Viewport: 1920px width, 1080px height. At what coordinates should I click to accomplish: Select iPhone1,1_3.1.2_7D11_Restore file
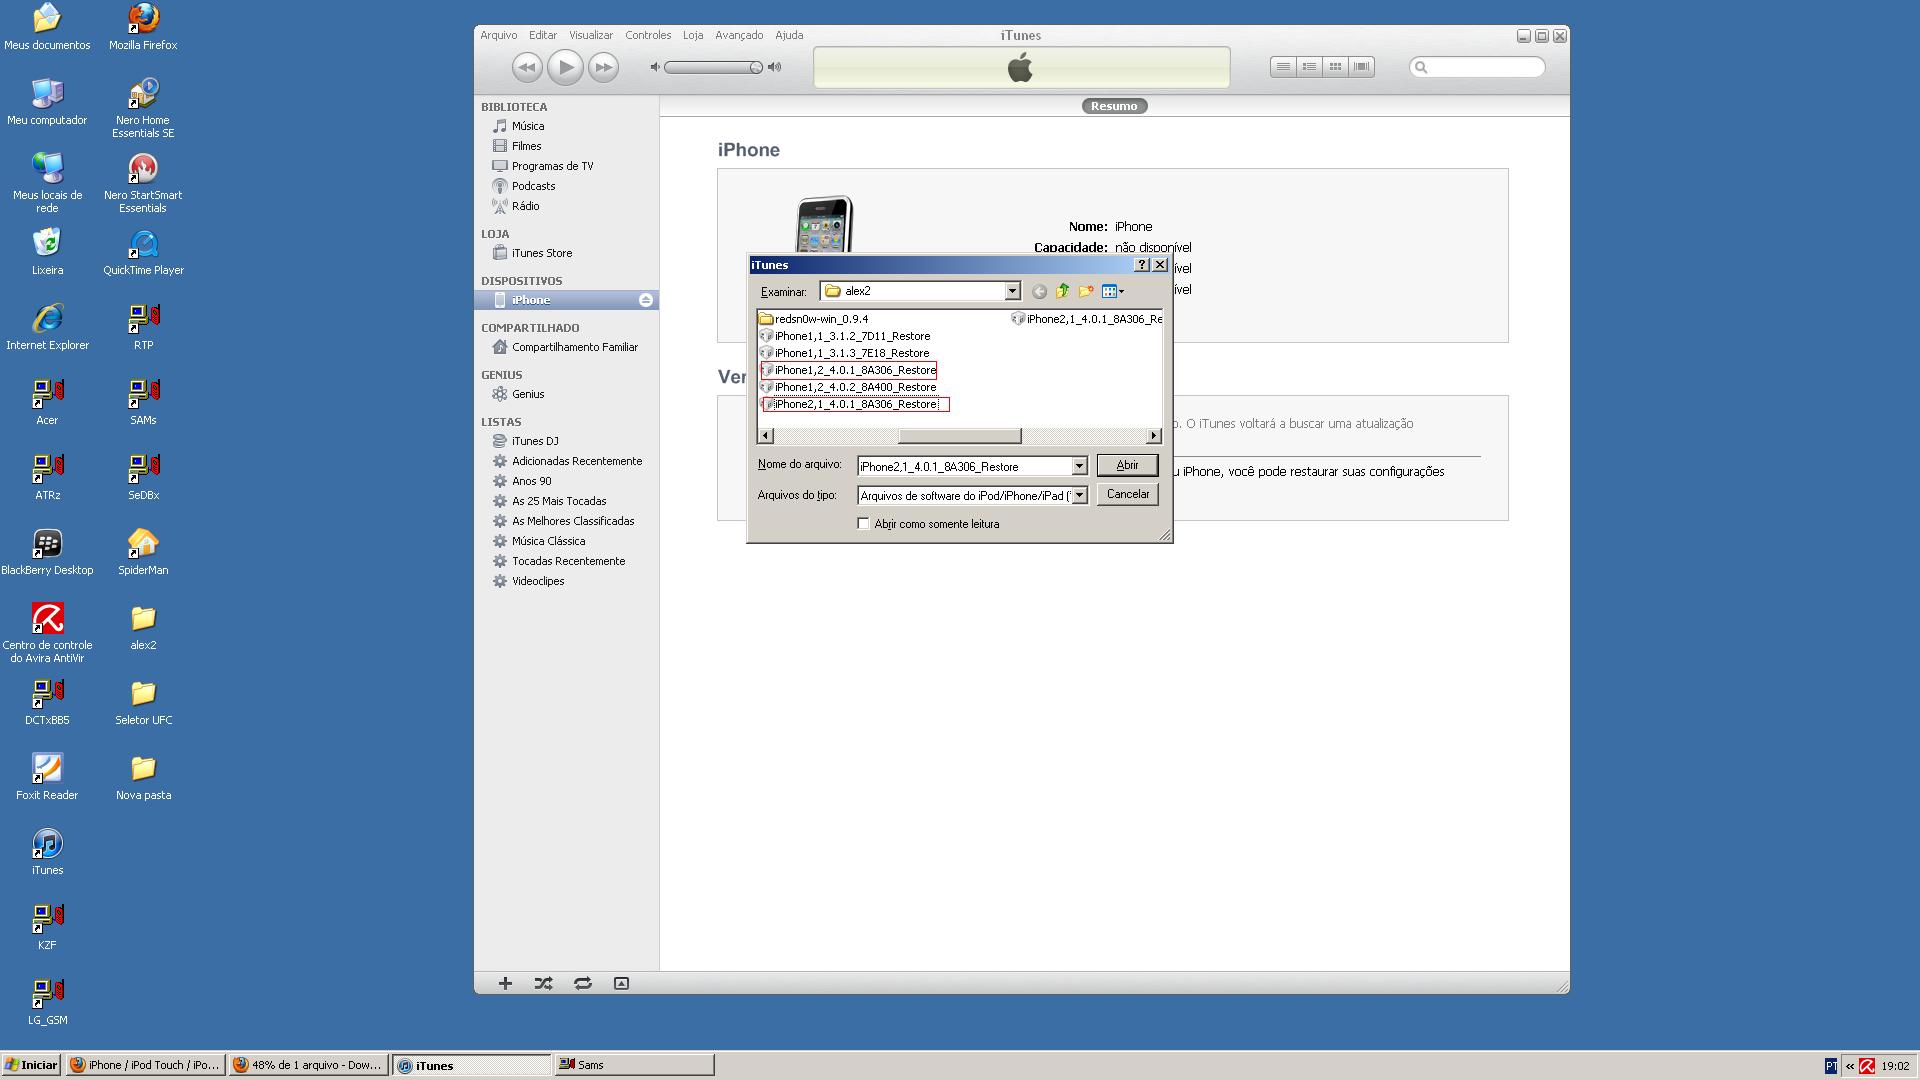[x=845, y=336]
